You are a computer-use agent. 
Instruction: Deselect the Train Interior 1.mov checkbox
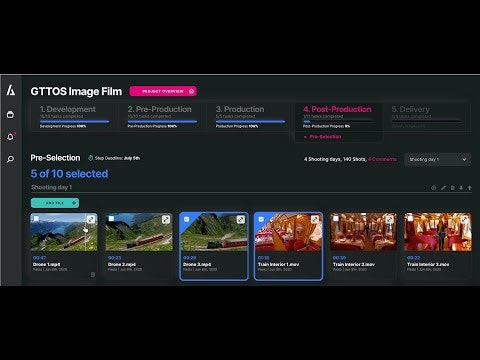[261, 219]
